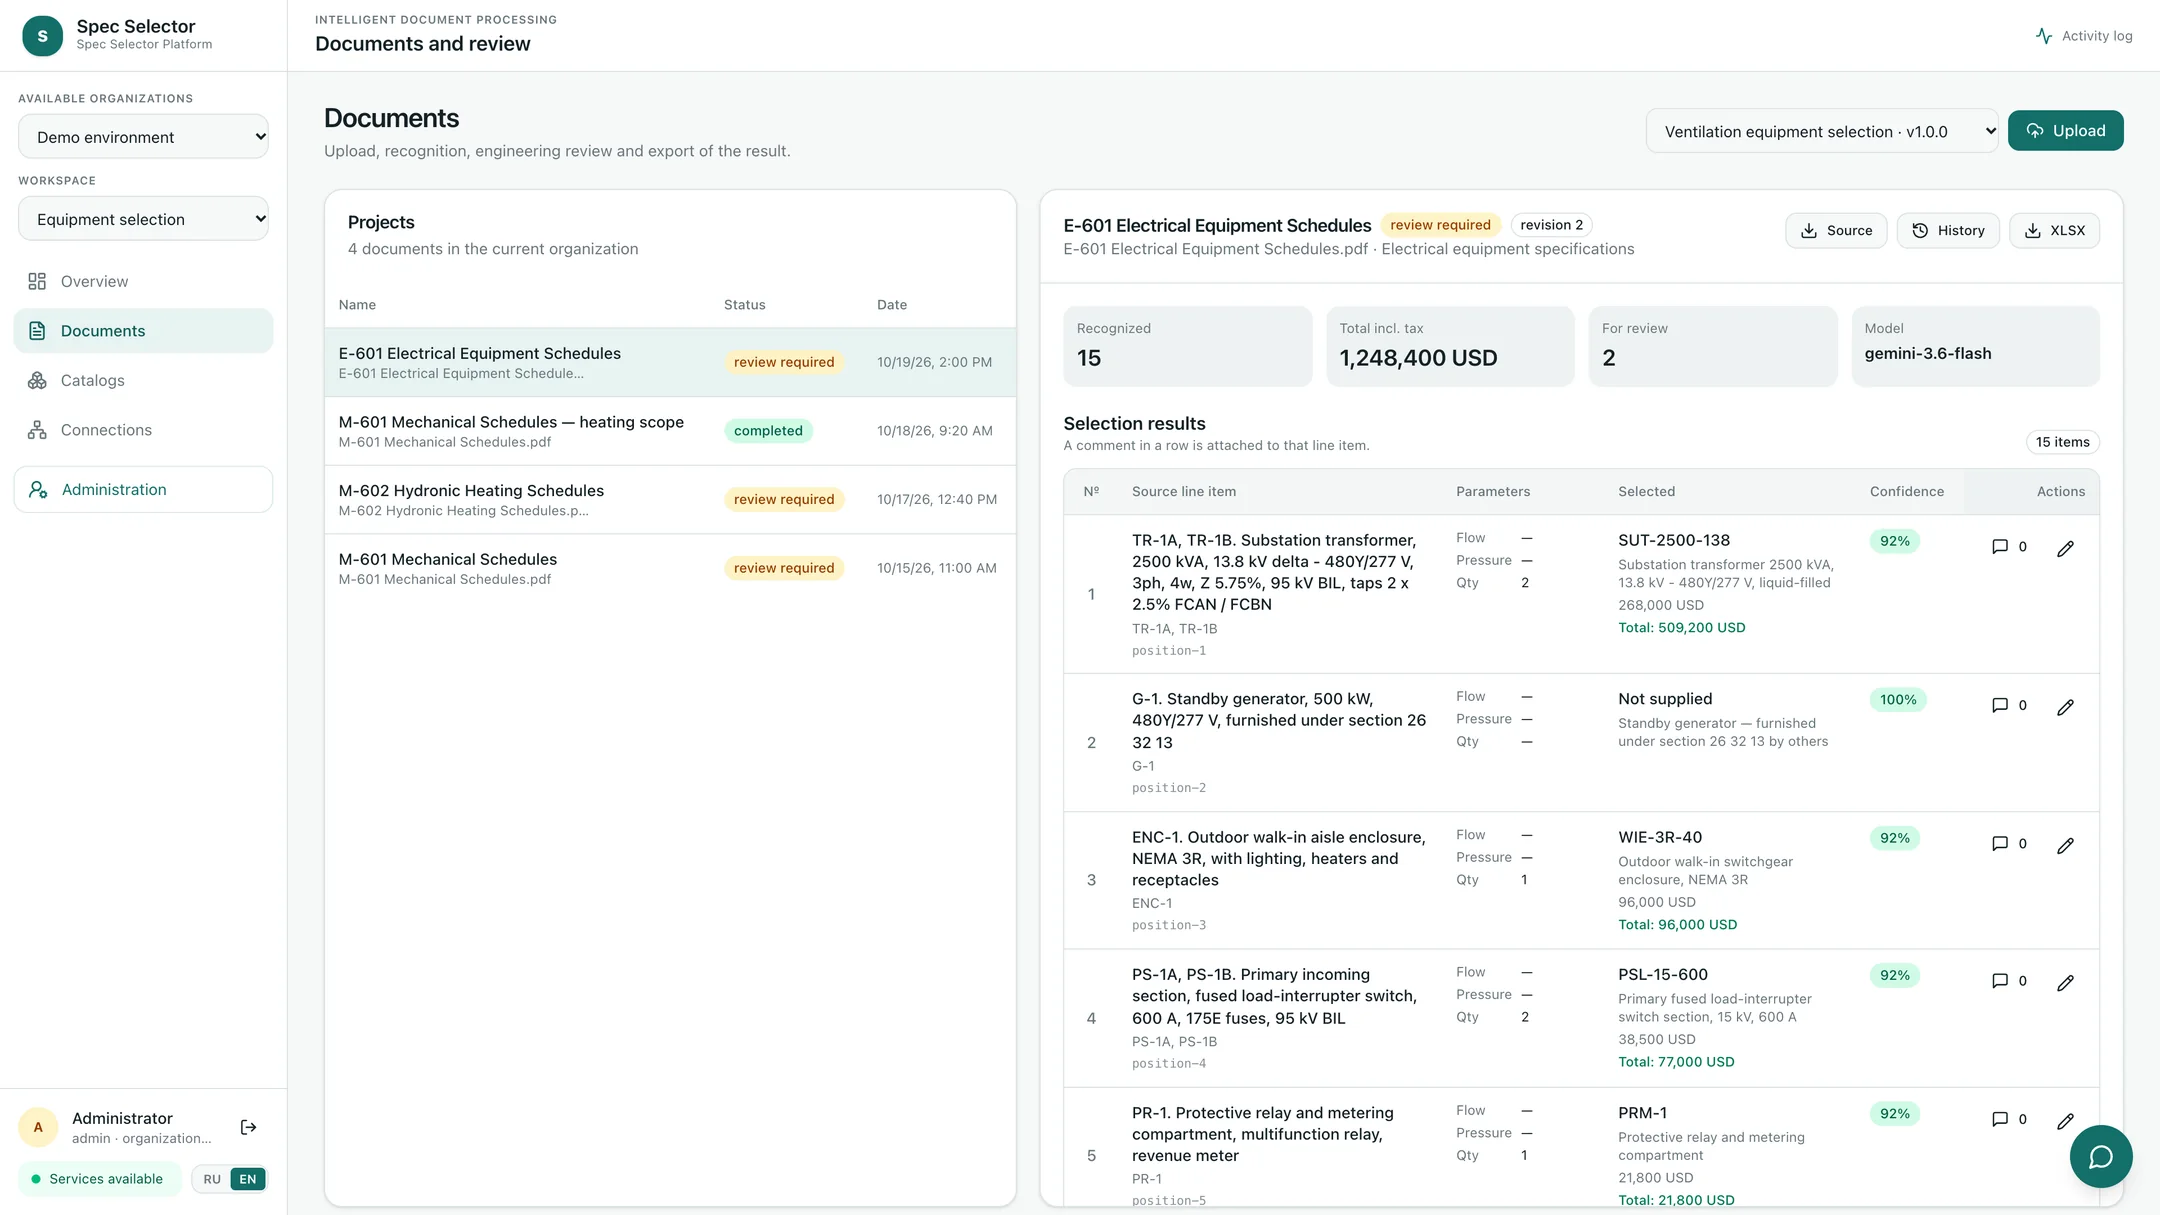Edit the PR-1 protective relay row
The width and height of the screenshot is (2160, 1215).
point(2065,1120)
